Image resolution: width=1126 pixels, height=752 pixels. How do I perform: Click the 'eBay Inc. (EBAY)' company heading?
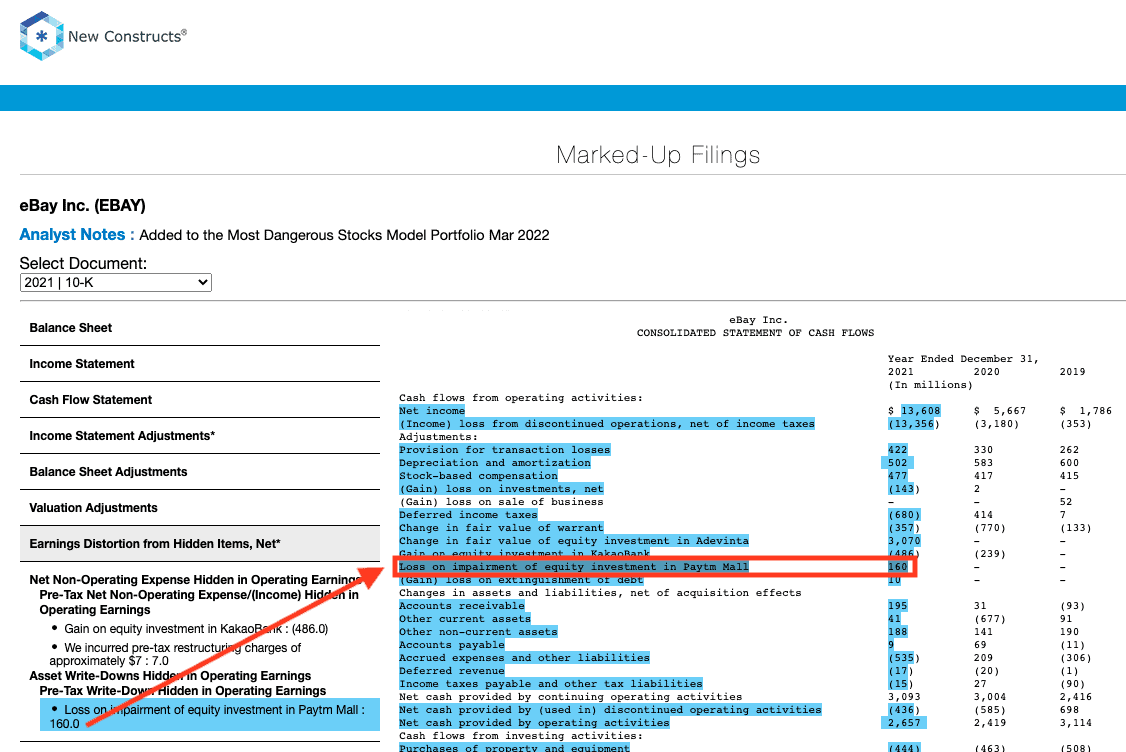[x=83, y=205]
